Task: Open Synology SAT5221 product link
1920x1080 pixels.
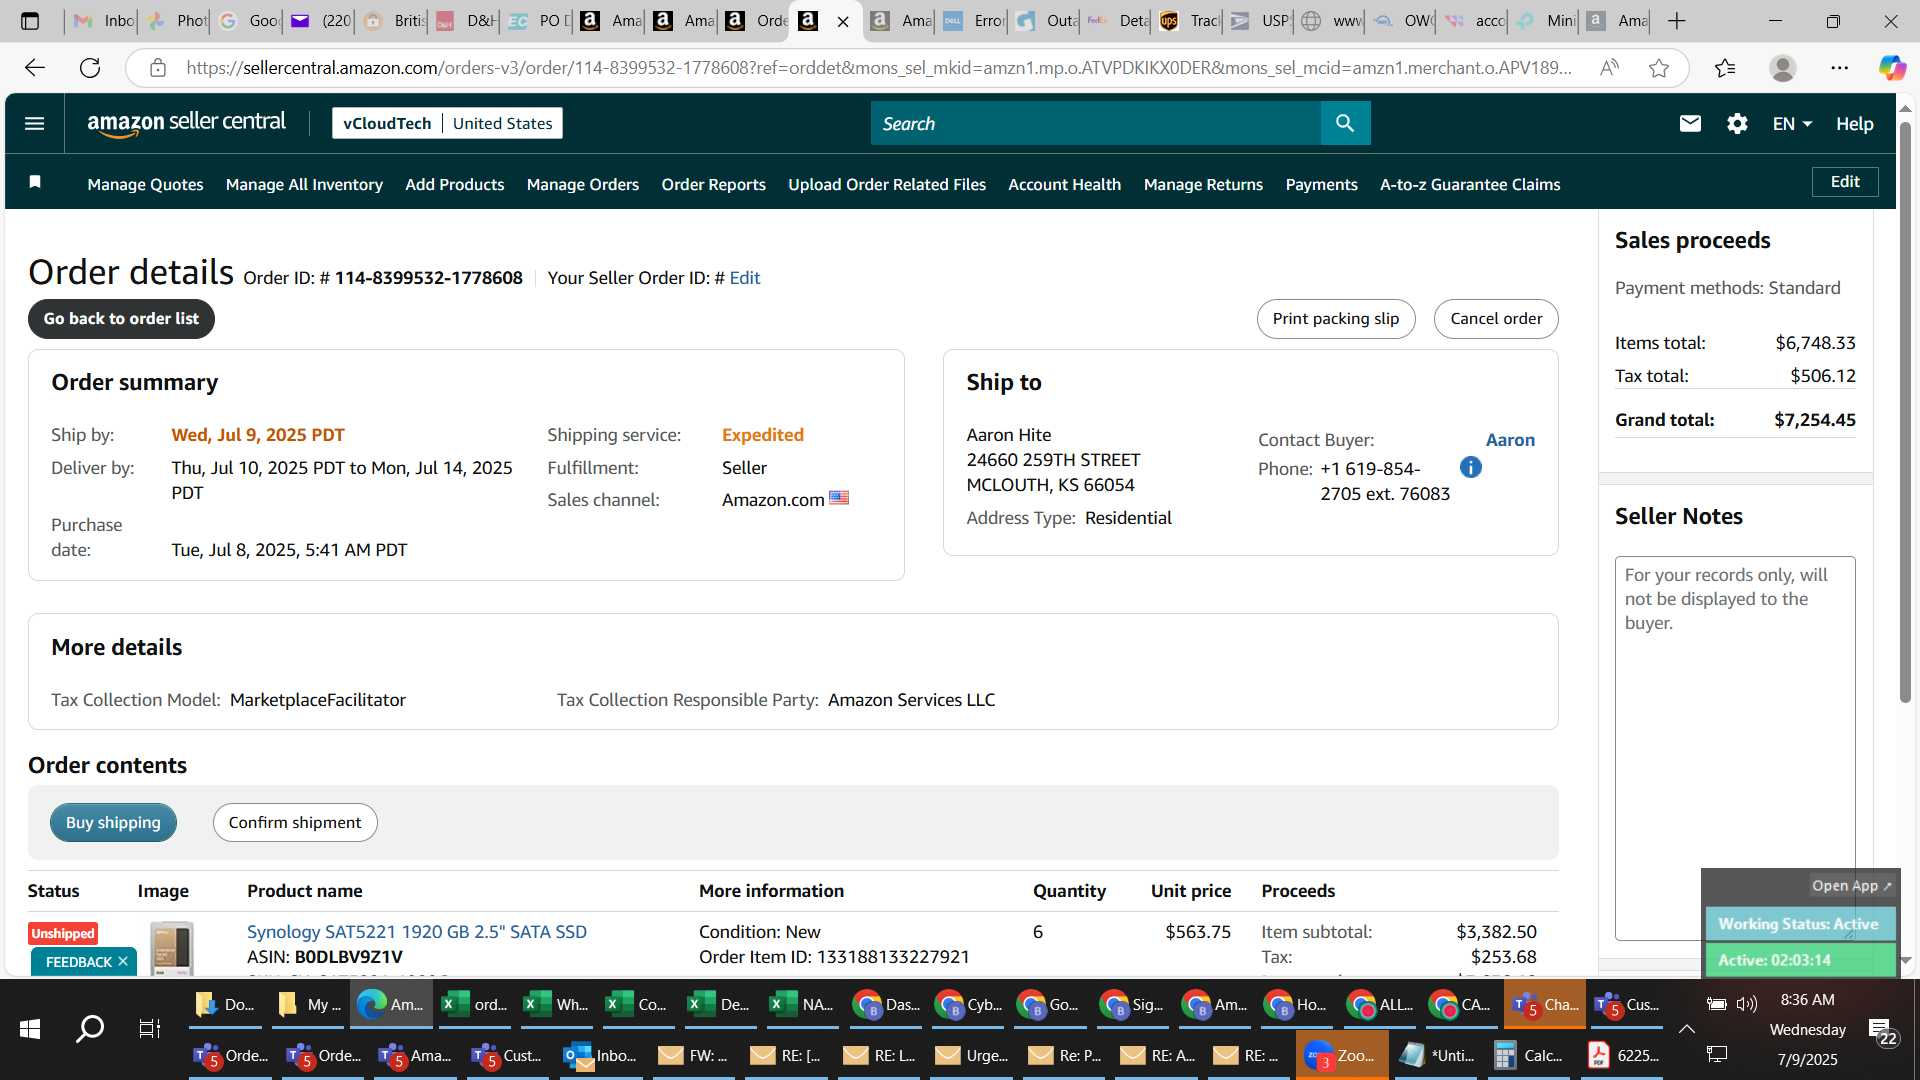Action: tap(417, 932)
